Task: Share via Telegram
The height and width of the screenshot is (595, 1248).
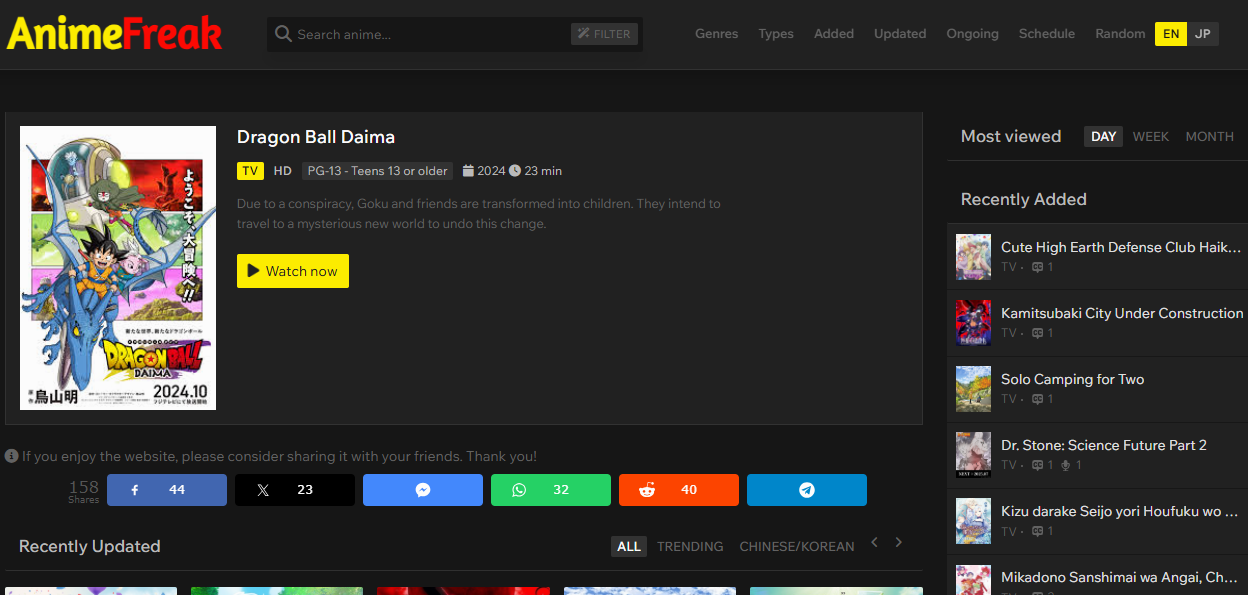Action: tap(807, 490)
